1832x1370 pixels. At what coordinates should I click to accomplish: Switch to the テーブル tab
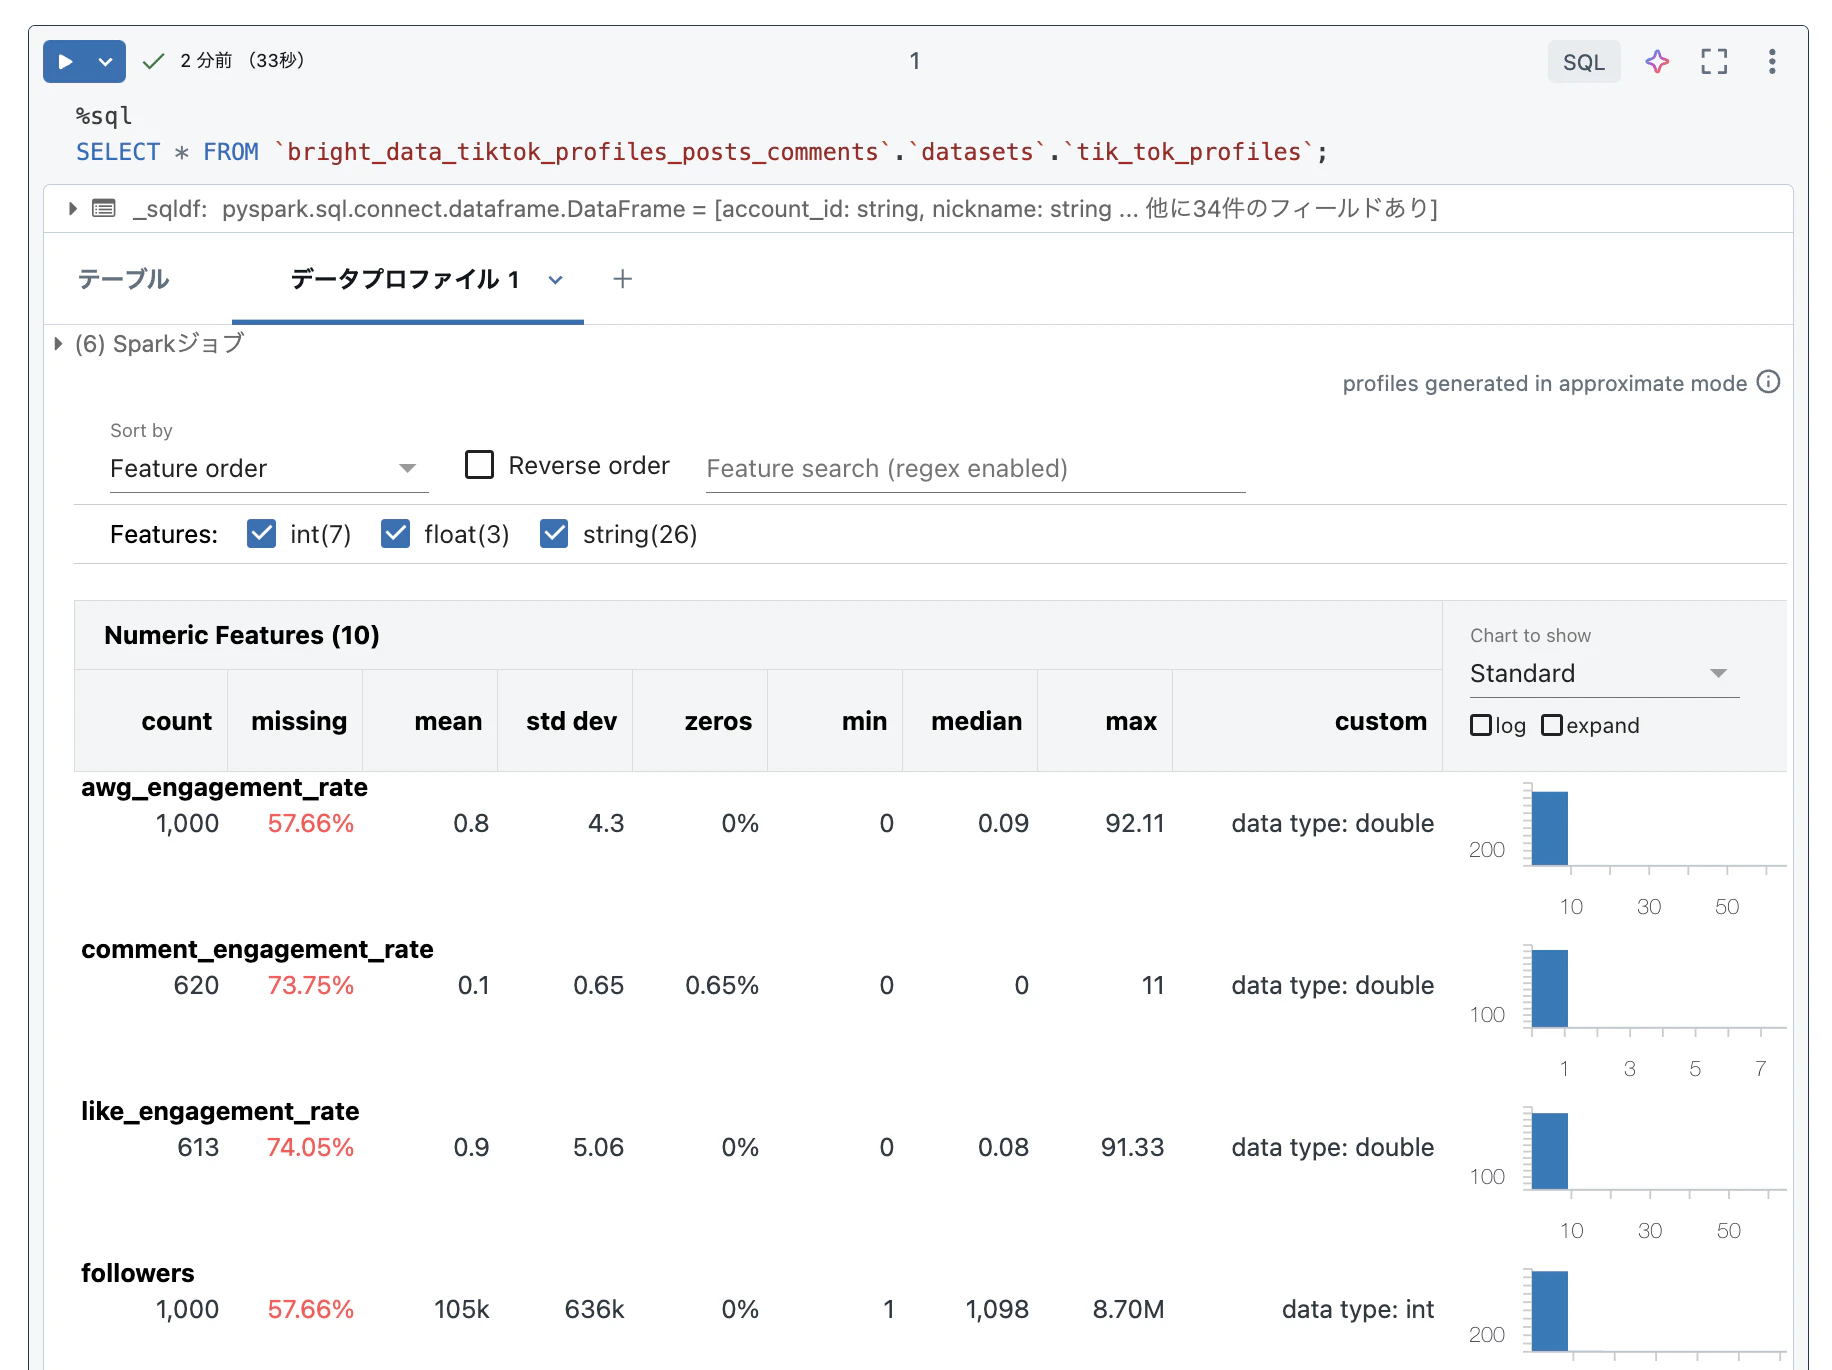tap(124, 279)
